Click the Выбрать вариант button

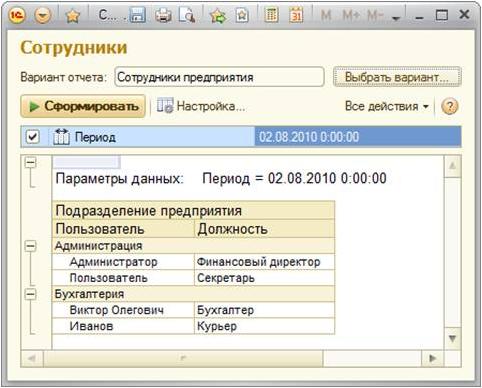click(397, 77)
